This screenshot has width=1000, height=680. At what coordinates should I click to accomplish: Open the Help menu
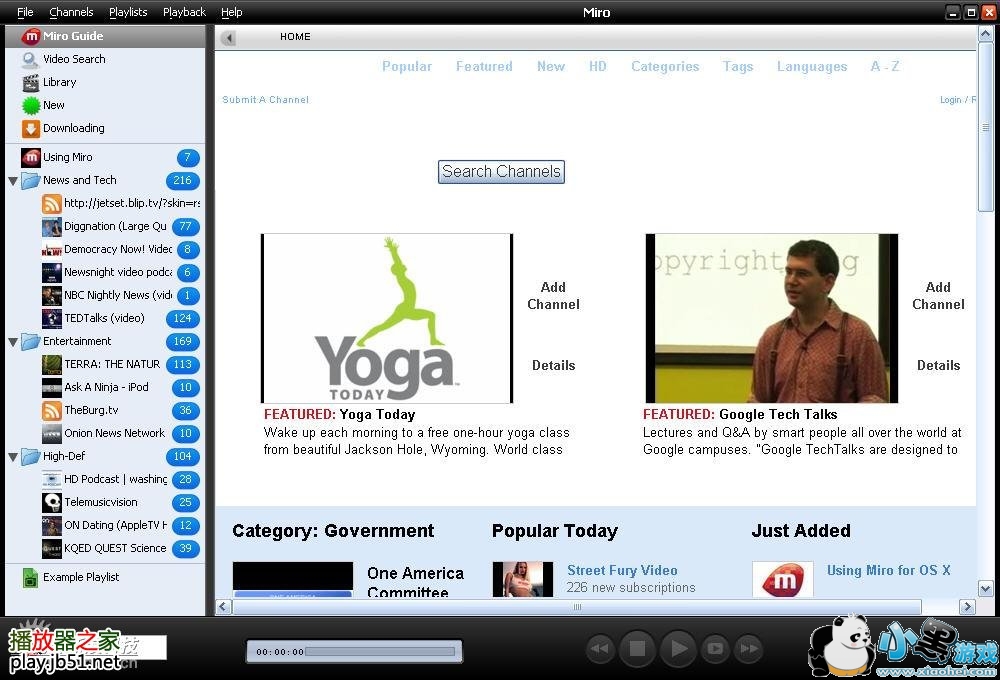[x=232, y=12]
